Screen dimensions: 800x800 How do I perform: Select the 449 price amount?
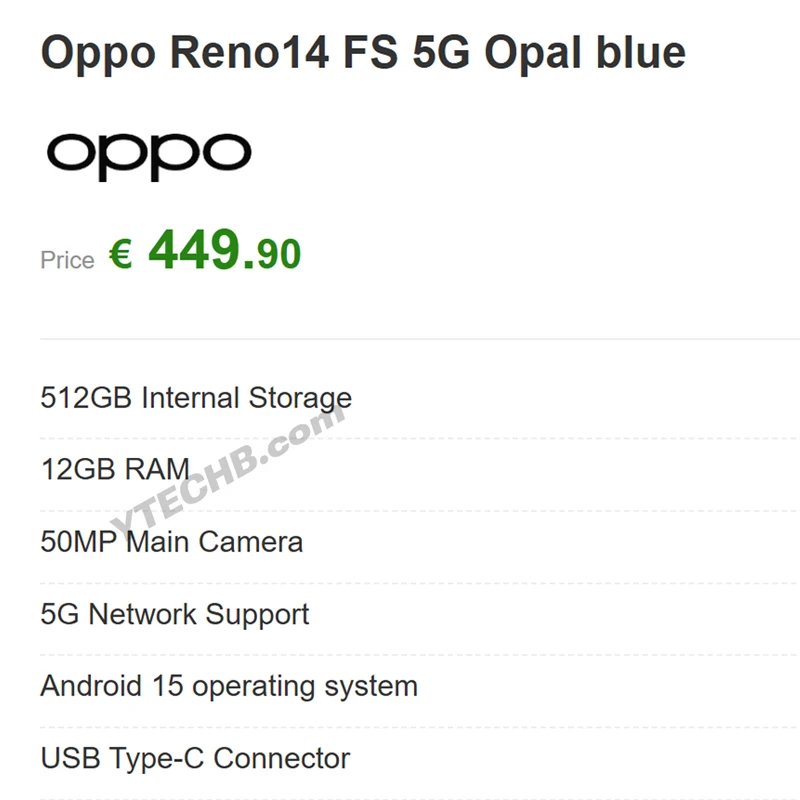point(194,250)
